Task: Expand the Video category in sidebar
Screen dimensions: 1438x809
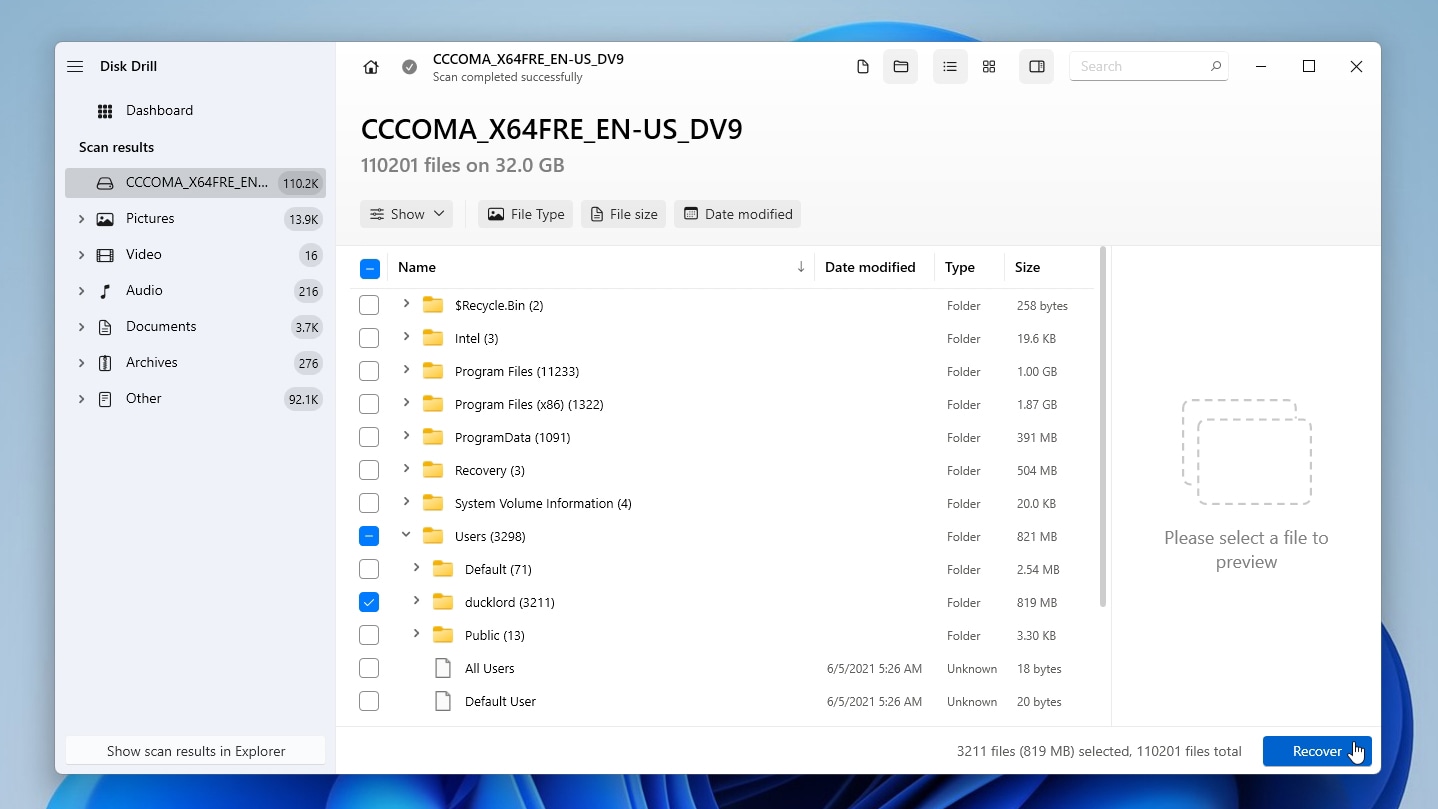Action: [x=81, y=255]
